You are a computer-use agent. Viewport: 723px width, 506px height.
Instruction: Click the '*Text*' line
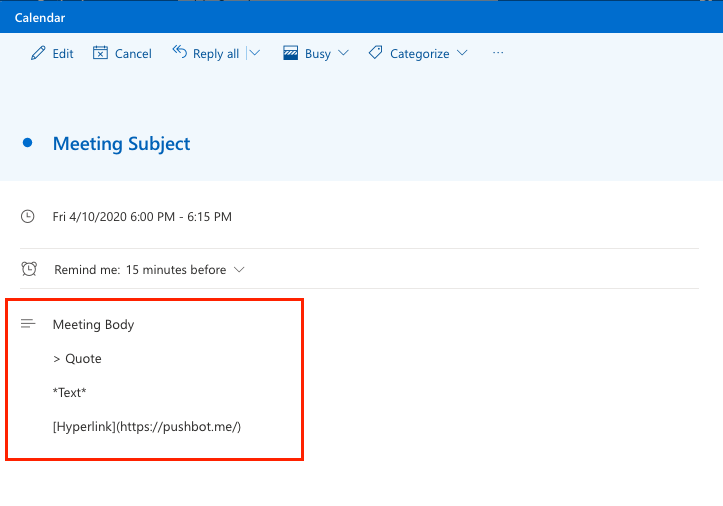tap(69, 393)
